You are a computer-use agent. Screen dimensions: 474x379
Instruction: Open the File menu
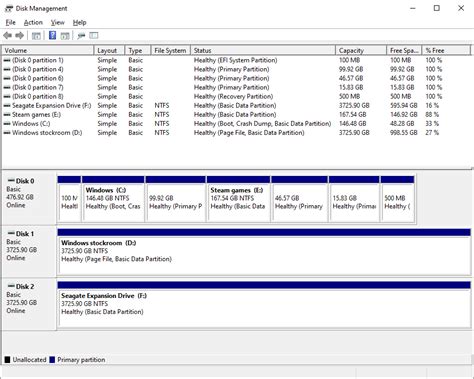(11, 23)
